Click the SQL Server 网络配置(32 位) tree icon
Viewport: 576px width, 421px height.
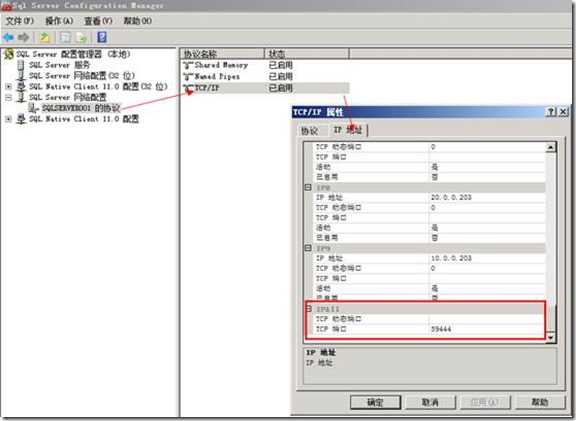21,76
